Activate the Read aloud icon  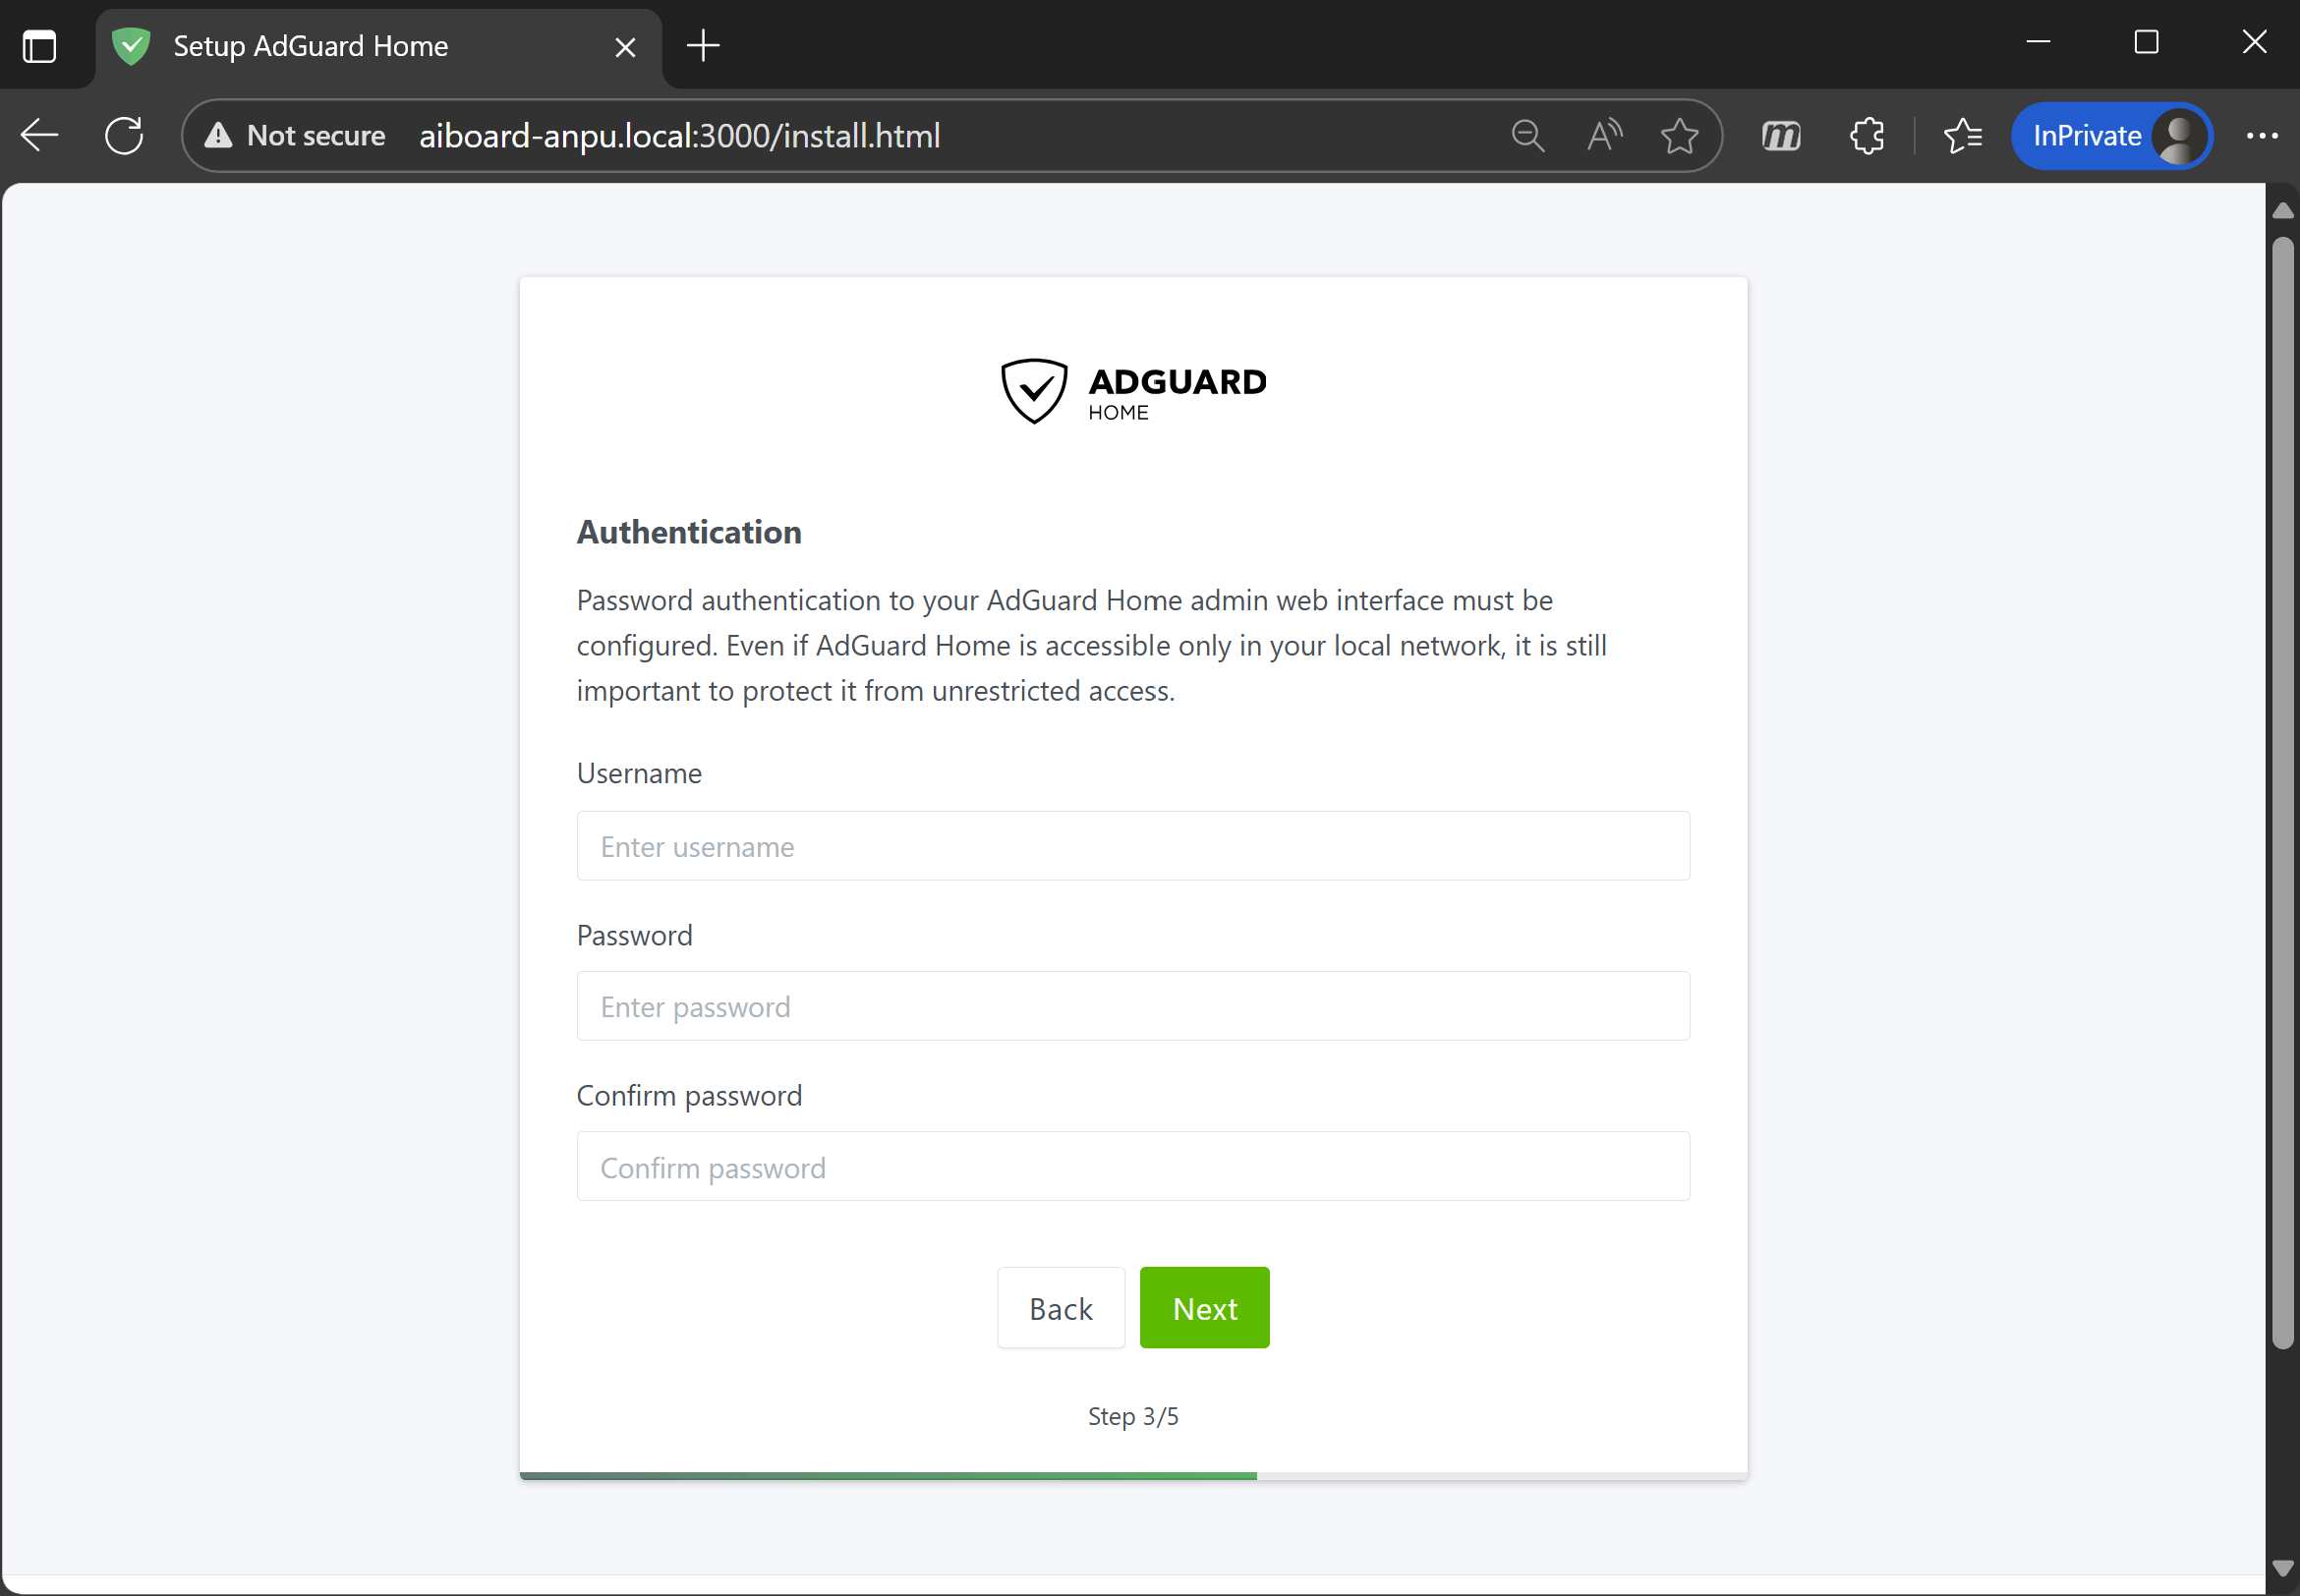pos(1604,135)
